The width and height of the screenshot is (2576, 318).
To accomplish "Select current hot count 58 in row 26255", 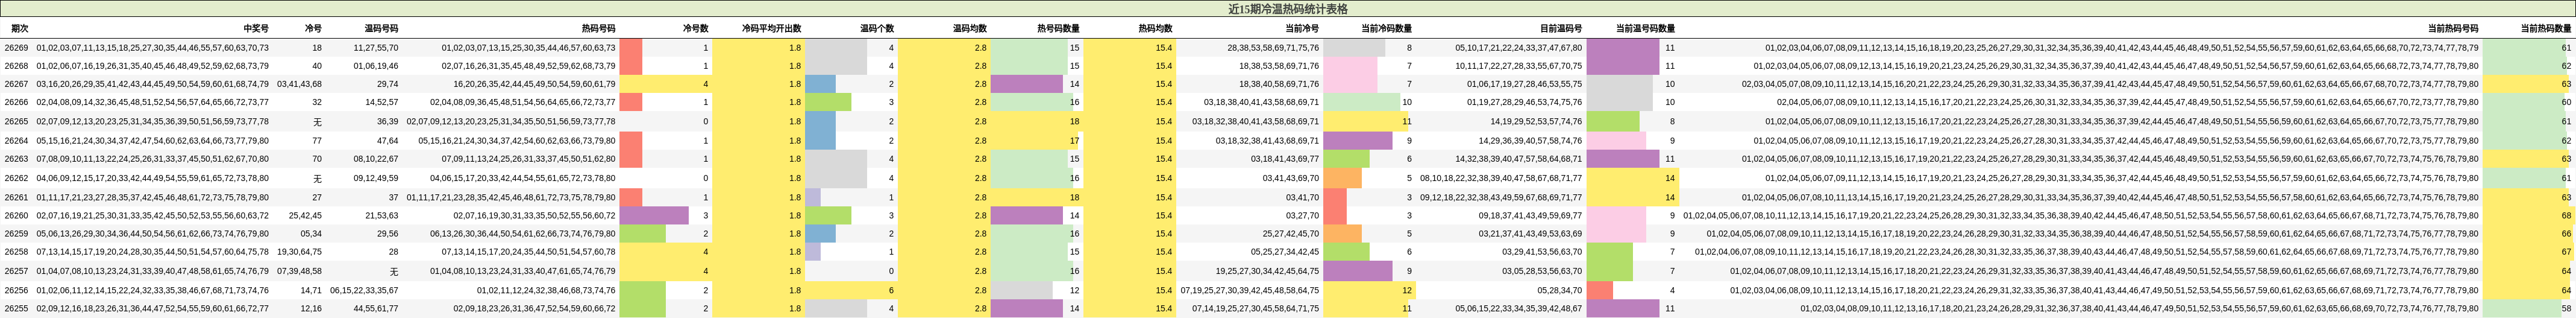I will (2566, 308).
